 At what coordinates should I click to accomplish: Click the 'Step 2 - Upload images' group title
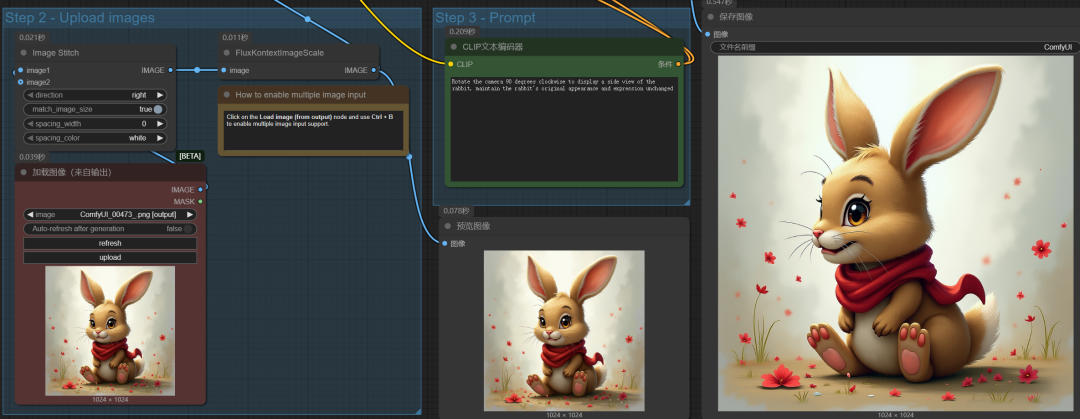click(x=80, y=18)
